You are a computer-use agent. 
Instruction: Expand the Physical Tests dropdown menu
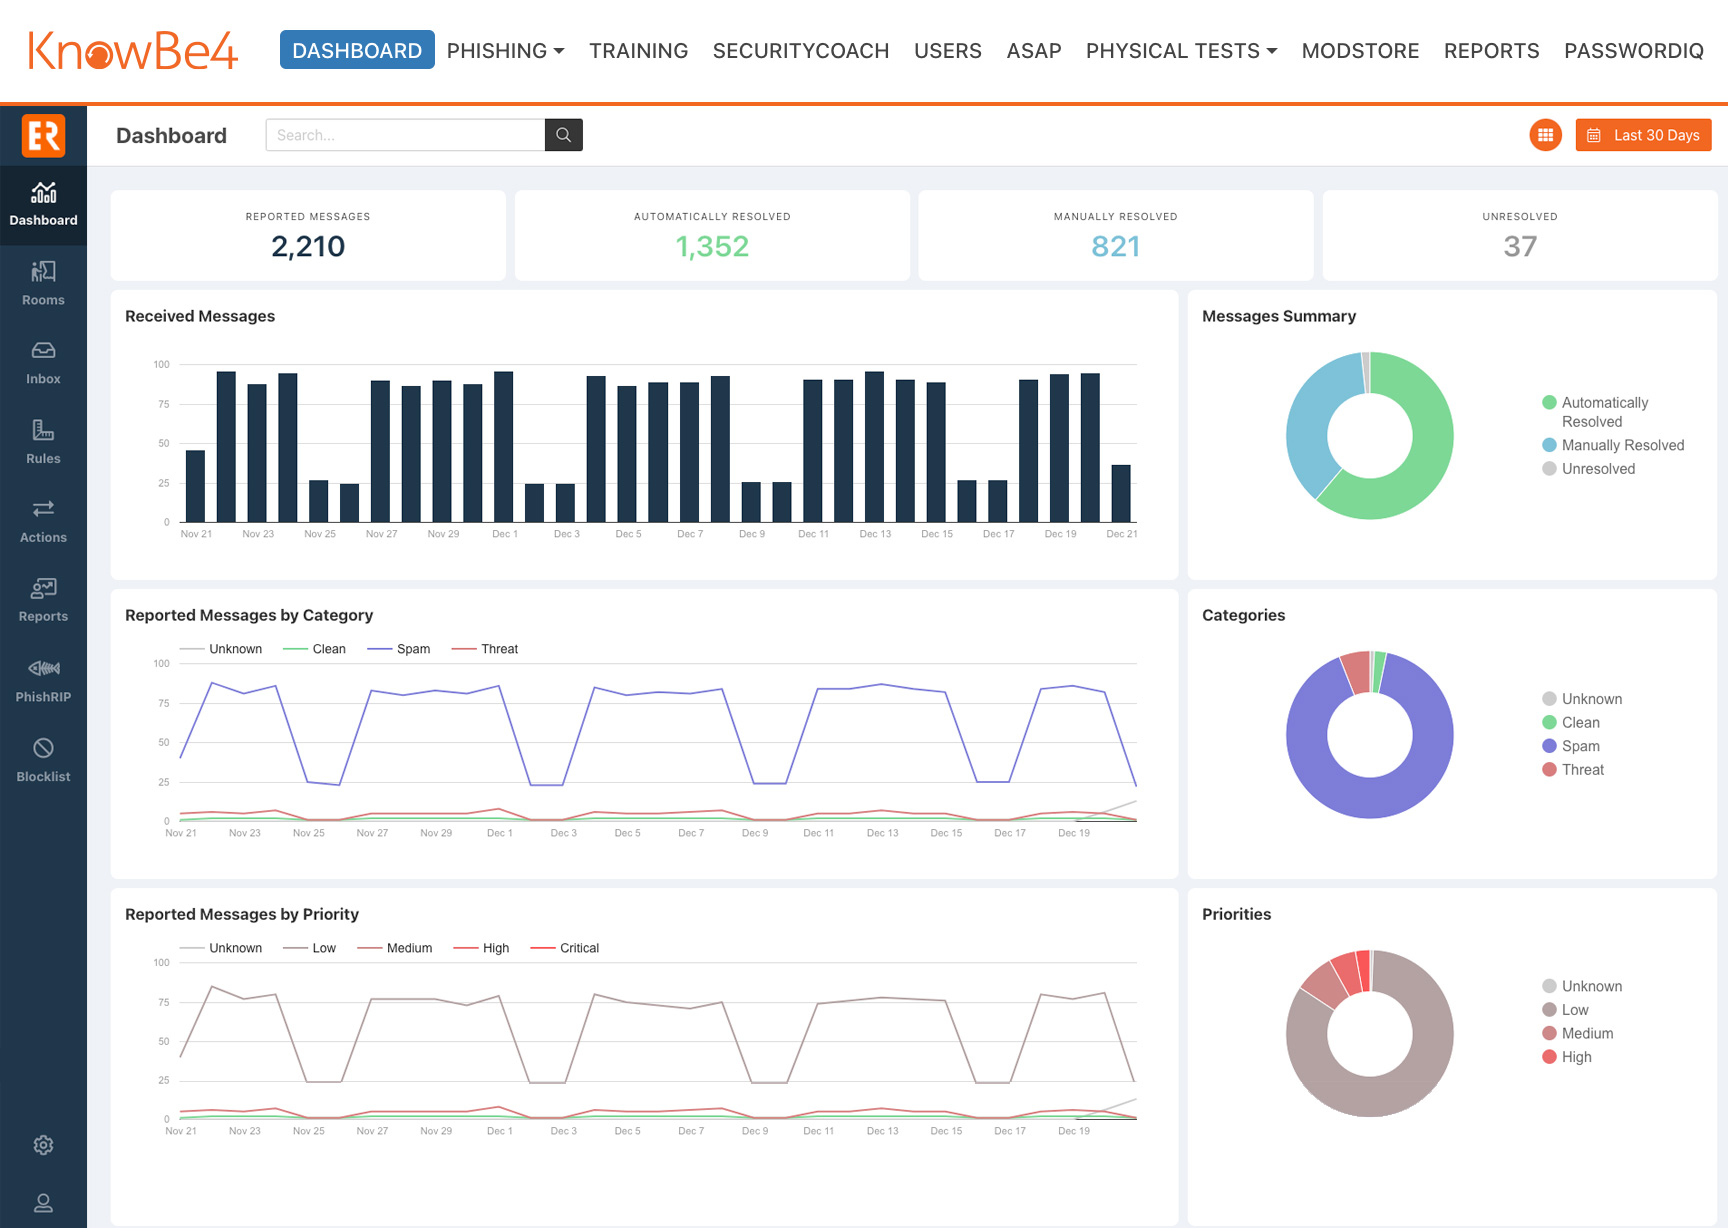click(1181, 51)
